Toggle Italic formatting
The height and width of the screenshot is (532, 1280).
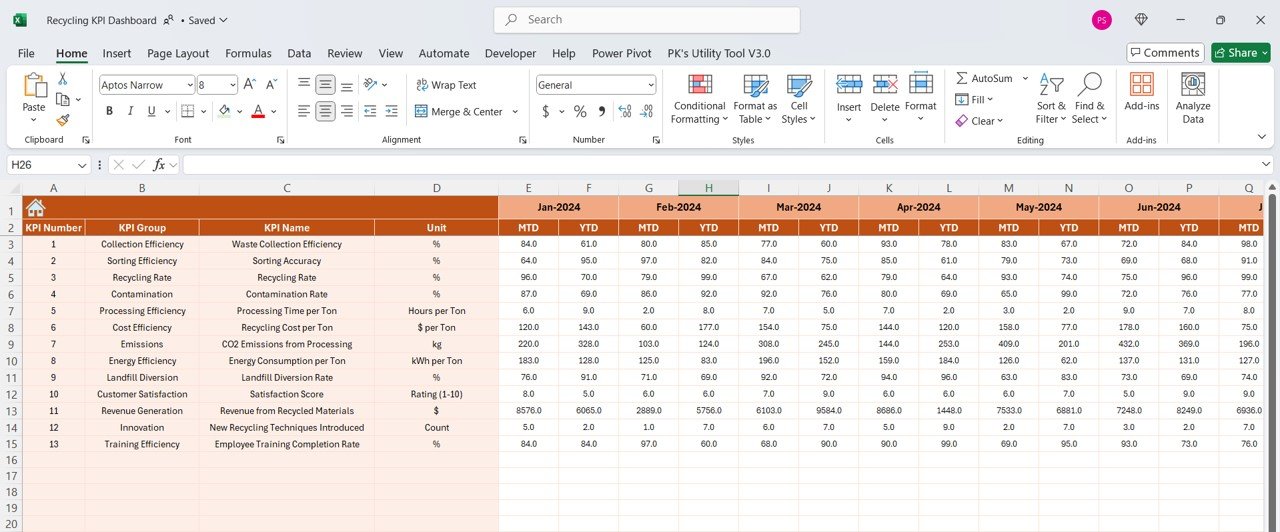point(130,111)
